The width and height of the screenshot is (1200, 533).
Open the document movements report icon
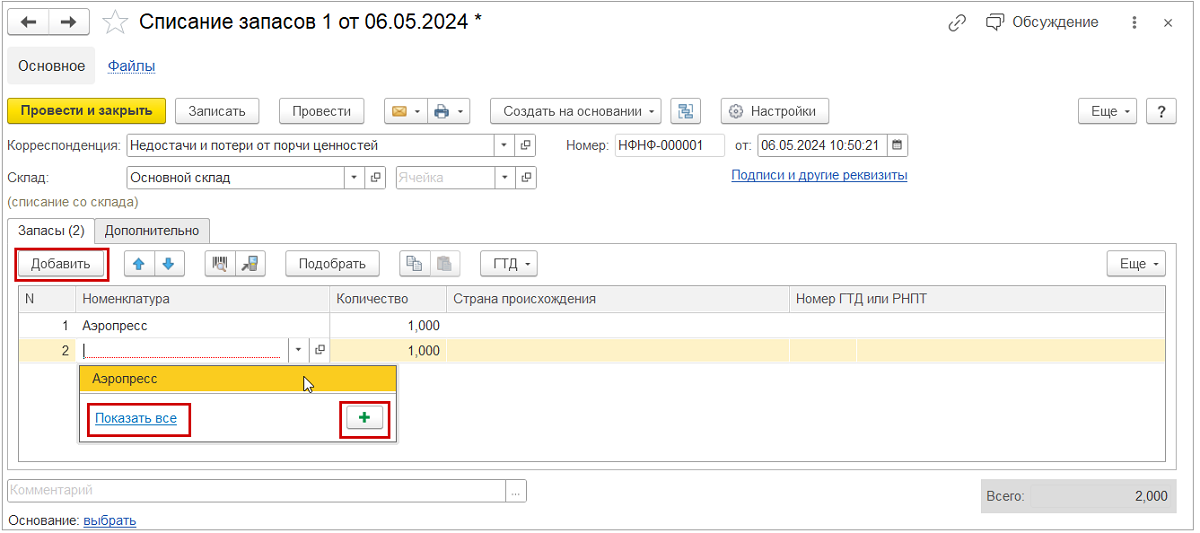coord(686,111)
